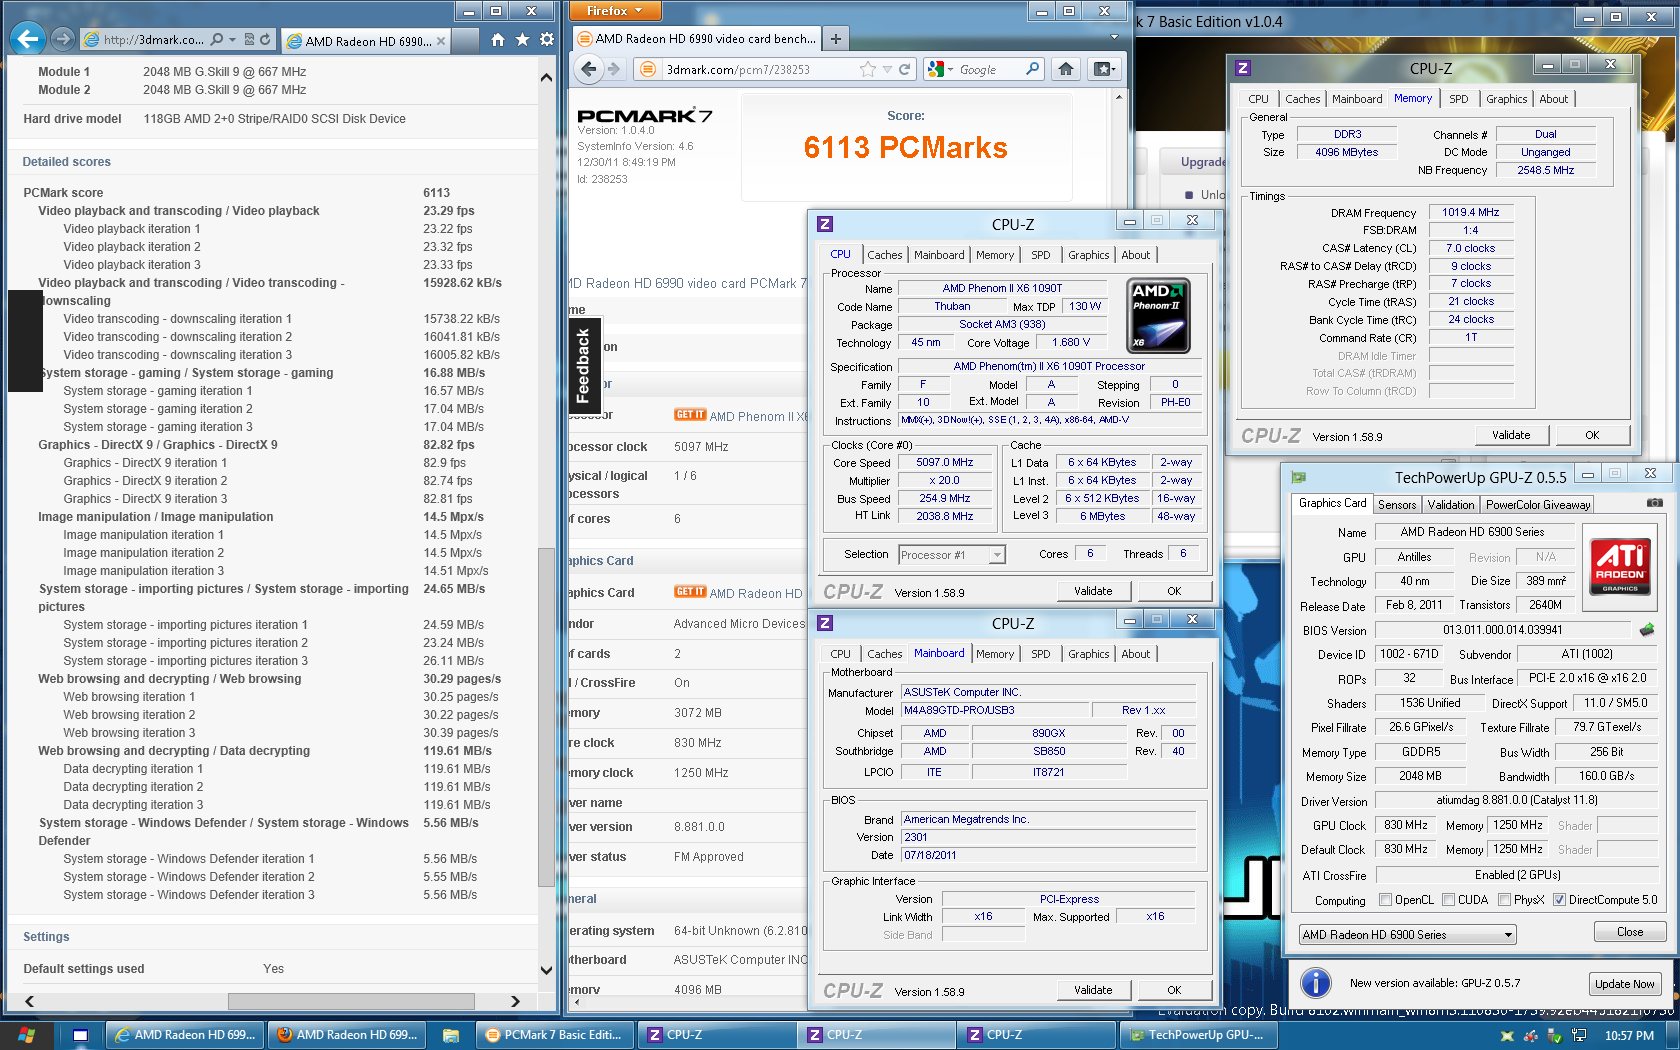Image resolution: width=1680 pixels, height=1050 pixels.
Task: Click into the Google search field in Firefox
Action: (987, 69)
